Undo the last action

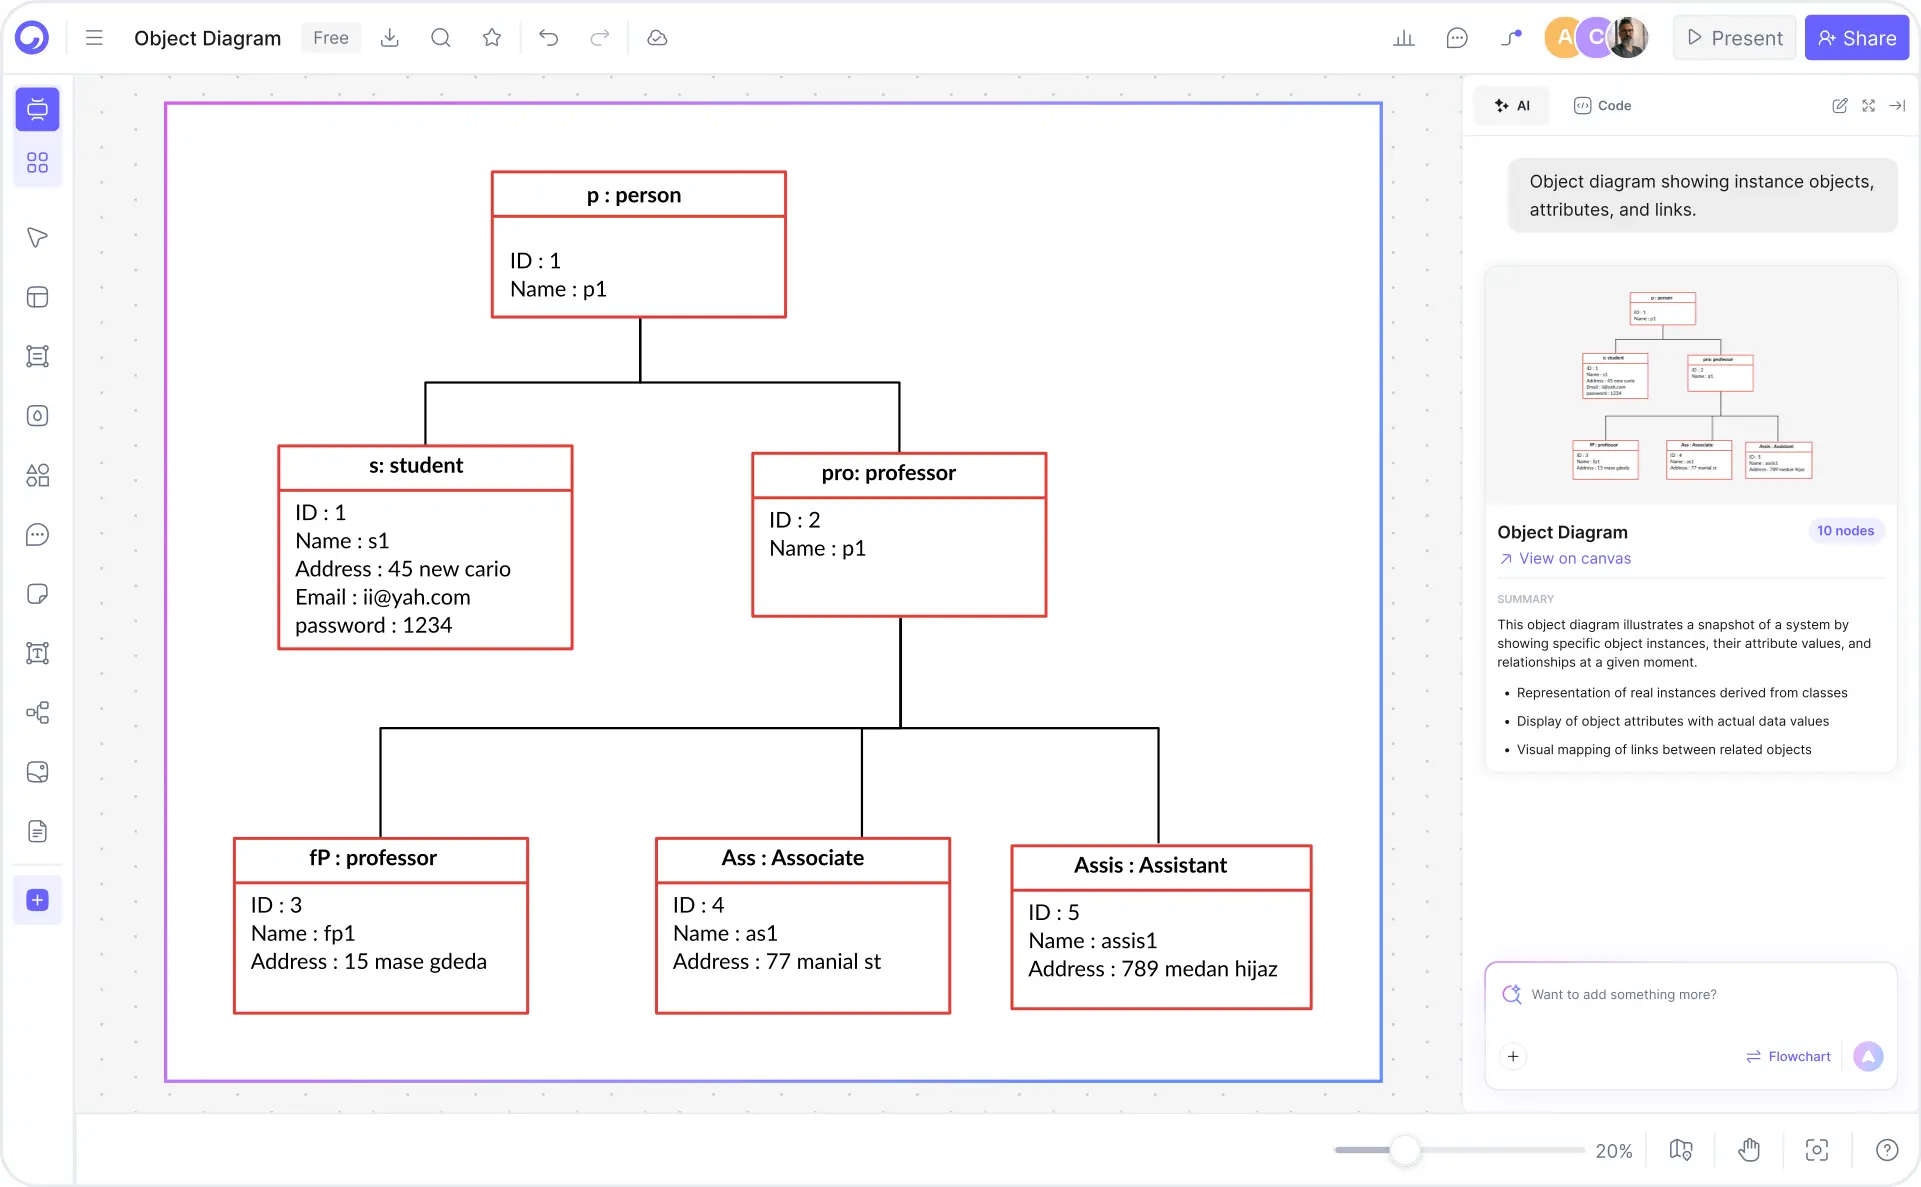point(548,37)
